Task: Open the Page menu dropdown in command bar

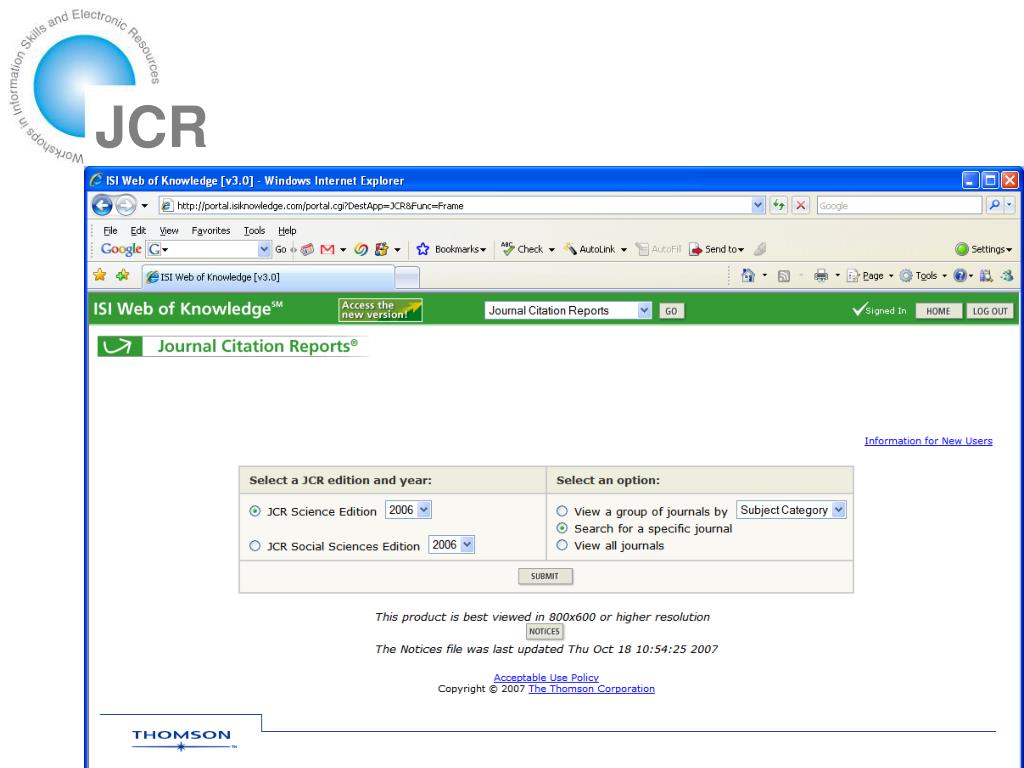Action: [x=871, y=276]
